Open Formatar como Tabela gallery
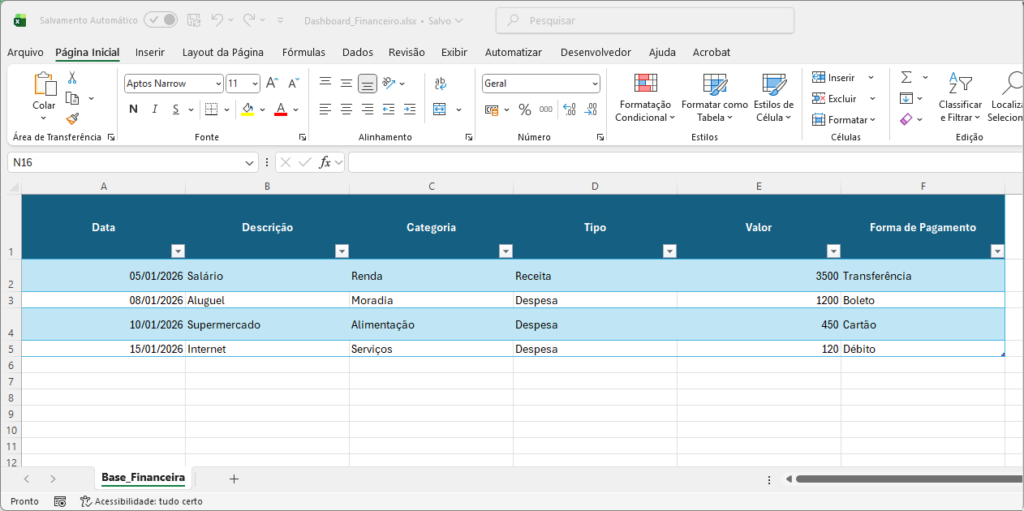1024x511 pixels. coord(714,97)
